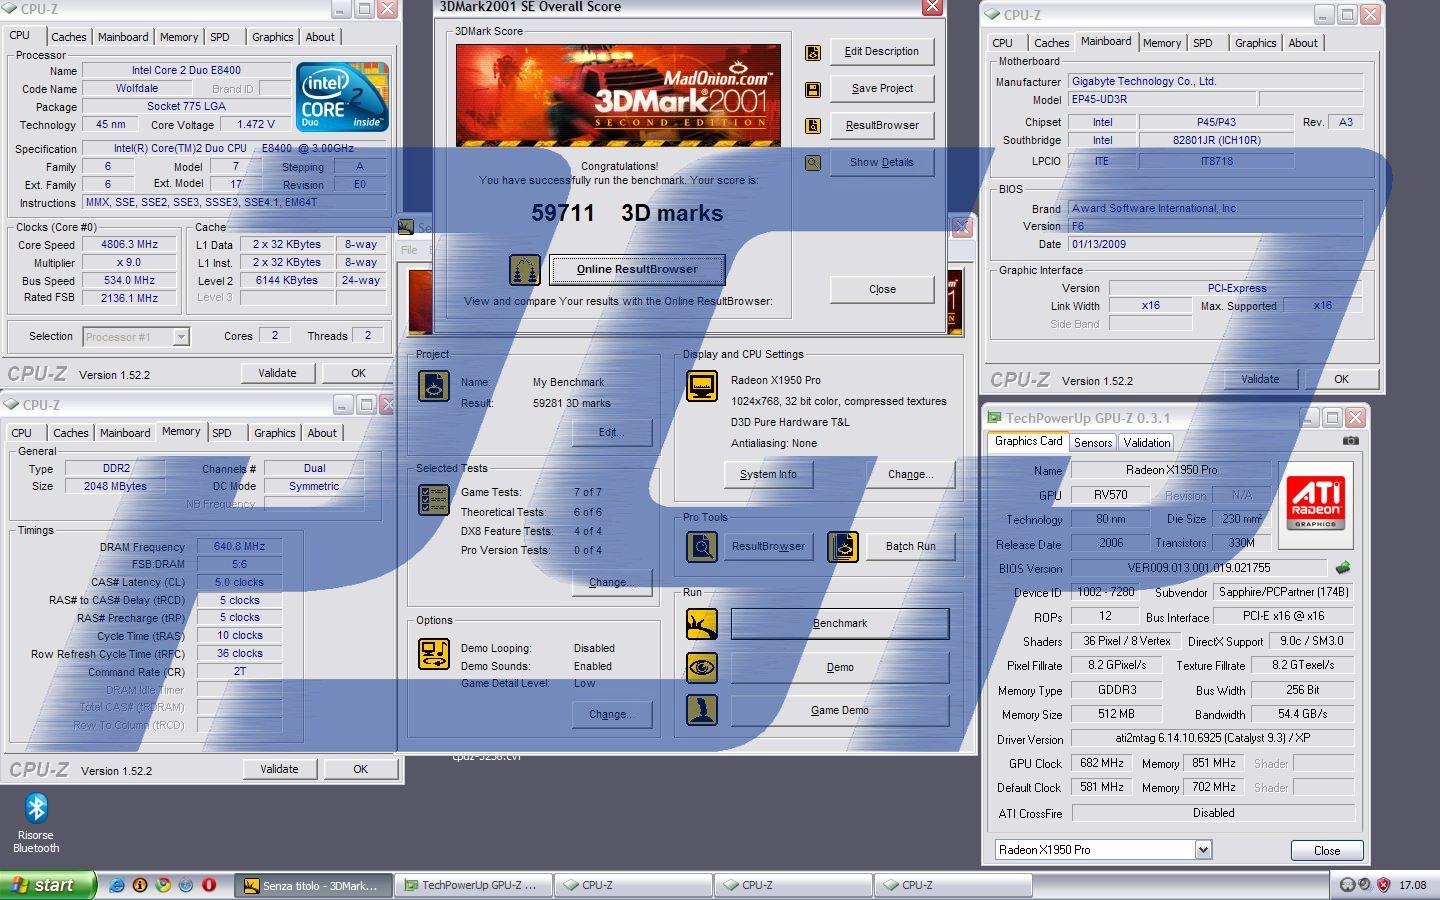Select Senza titolo - 3DMark taskbar button

coord(315,885)
